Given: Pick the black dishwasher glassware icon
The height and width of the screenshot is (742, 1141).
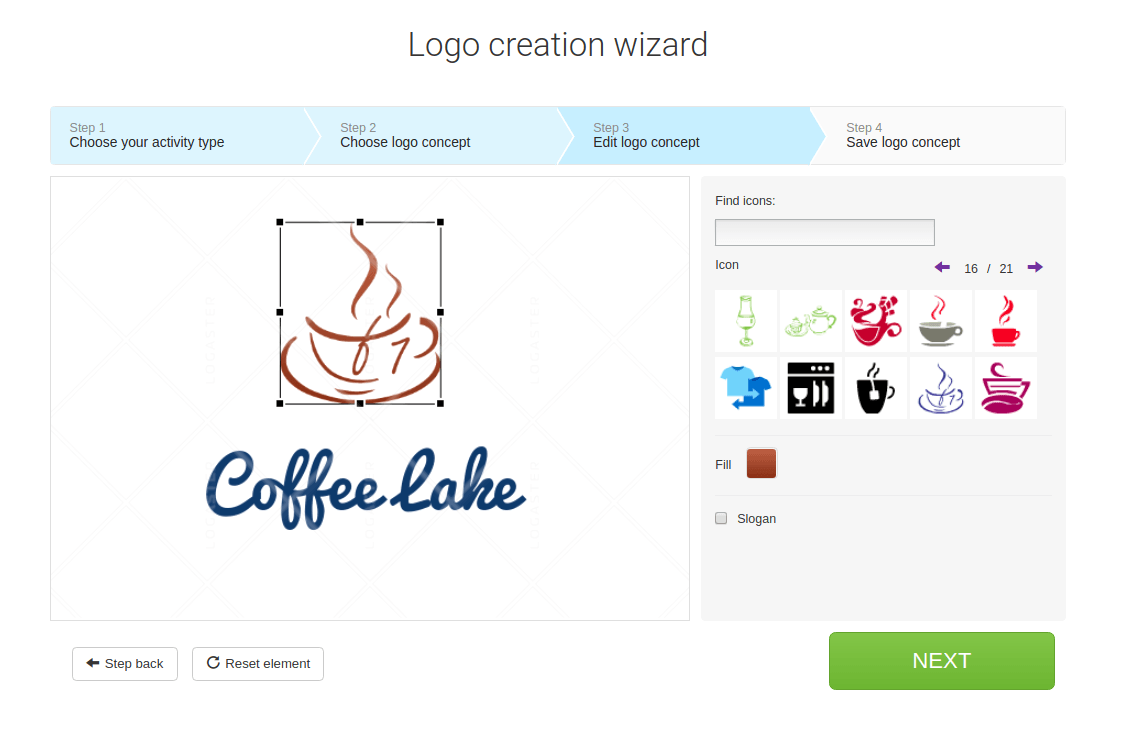Looking at the screenshot, I should tap(811, 388).
